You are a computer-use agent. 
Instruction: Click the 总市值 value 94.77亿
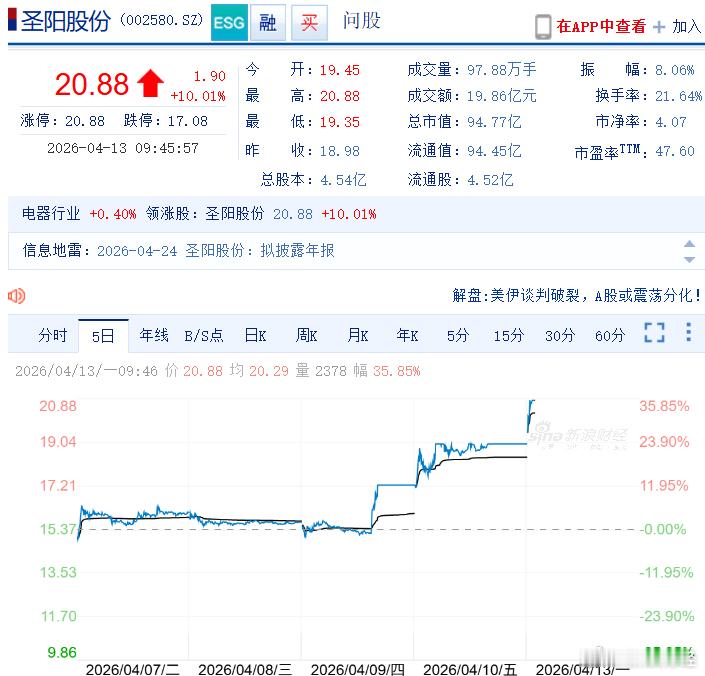pyautogui.click(x=494, y=122)
